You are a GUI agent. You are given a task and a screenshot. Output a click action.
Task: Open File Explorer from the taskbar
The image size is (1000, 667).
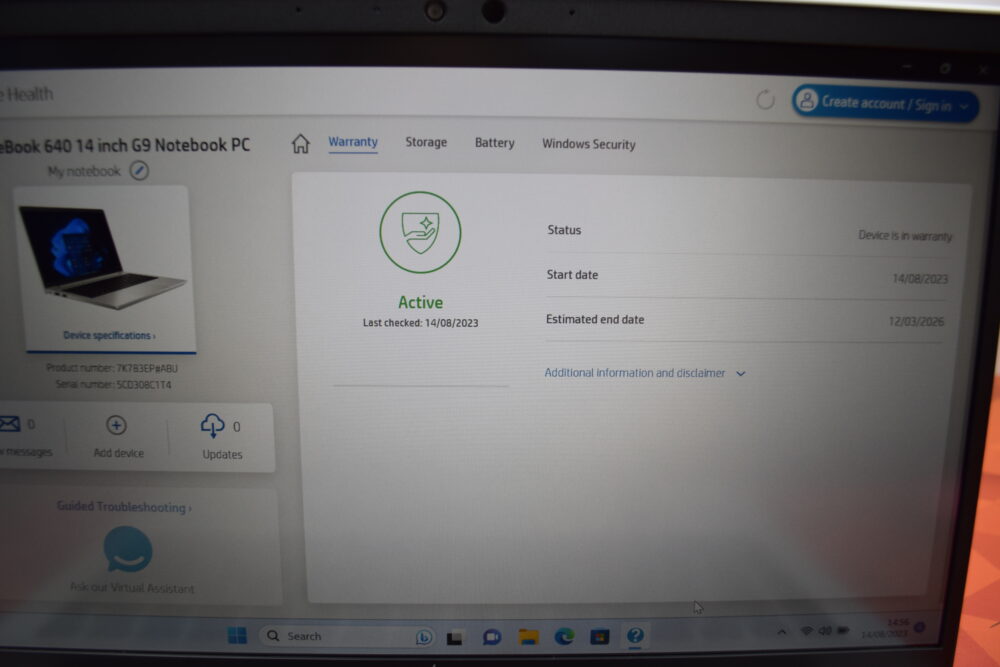point(528,636)
